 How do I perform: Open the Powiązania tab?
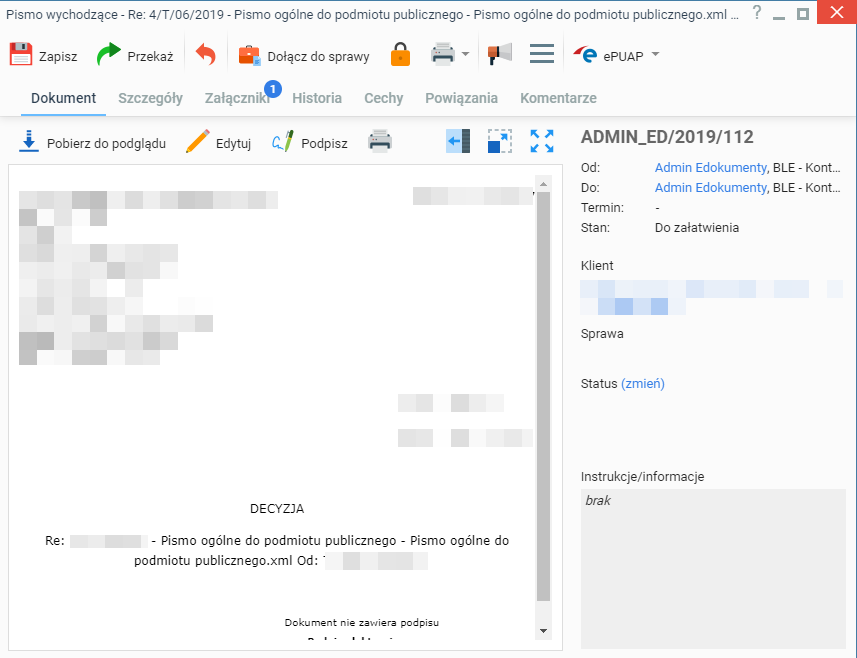click(x=461, y=98)
